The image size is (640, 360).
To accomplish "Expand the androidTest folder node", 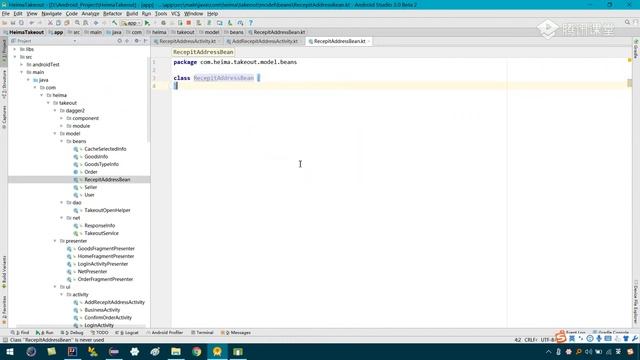I will [22, 64].
